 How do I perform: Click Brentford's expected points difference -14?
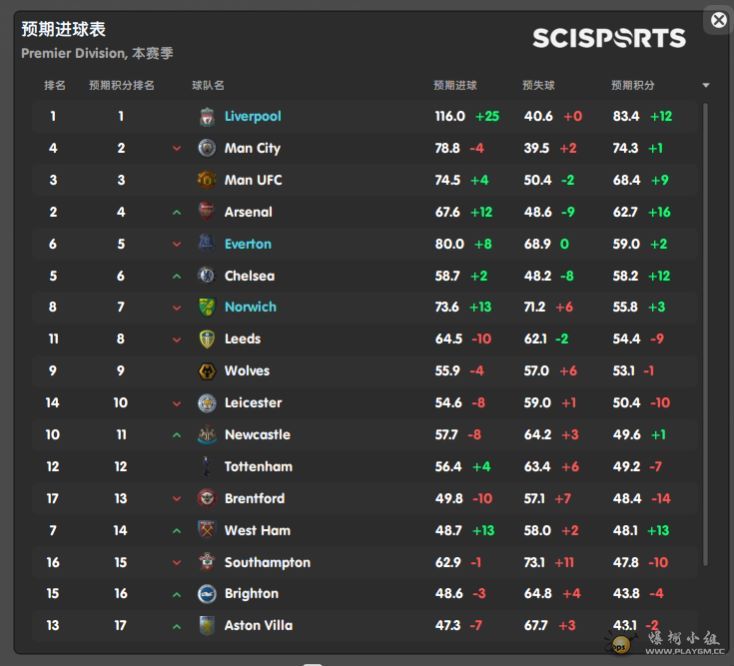point(661,498)
